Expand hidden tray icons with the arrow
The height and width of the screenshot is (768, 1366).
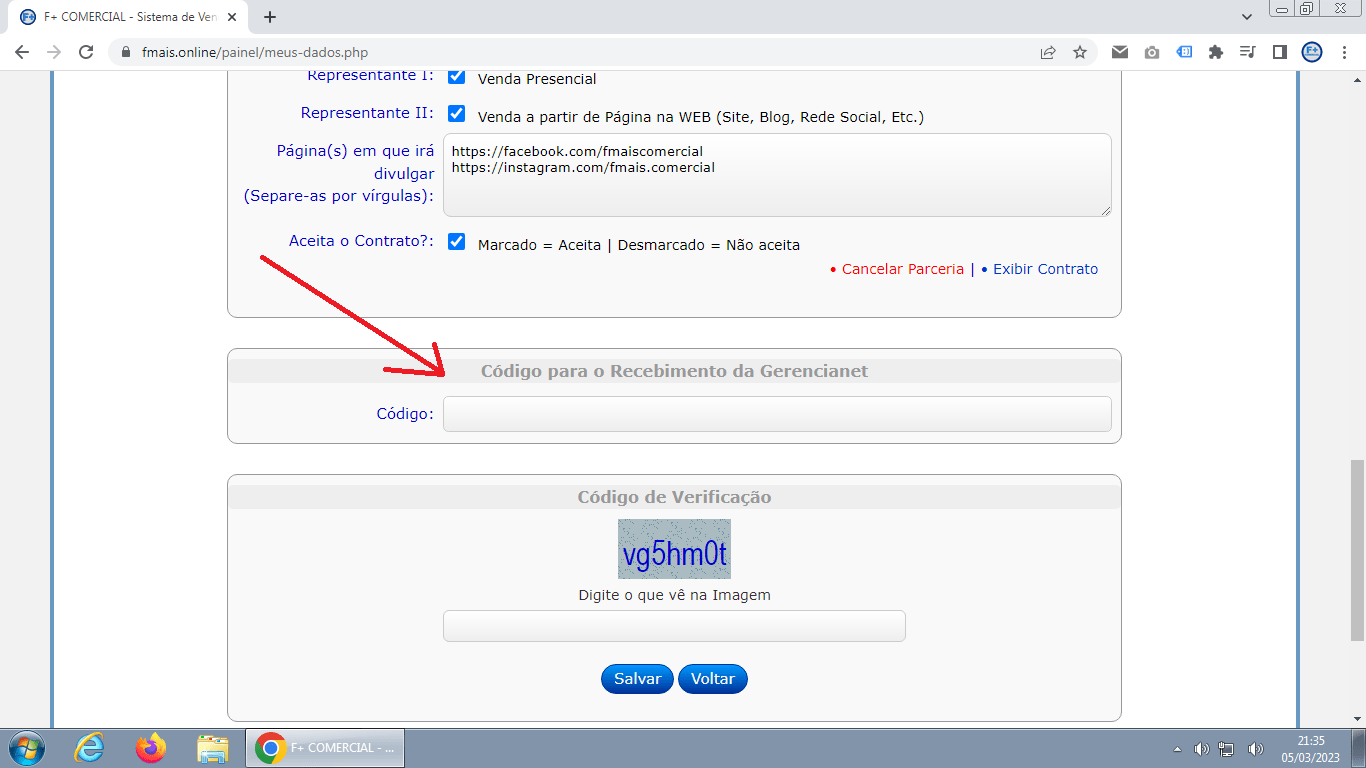[x=1177, y=747]
